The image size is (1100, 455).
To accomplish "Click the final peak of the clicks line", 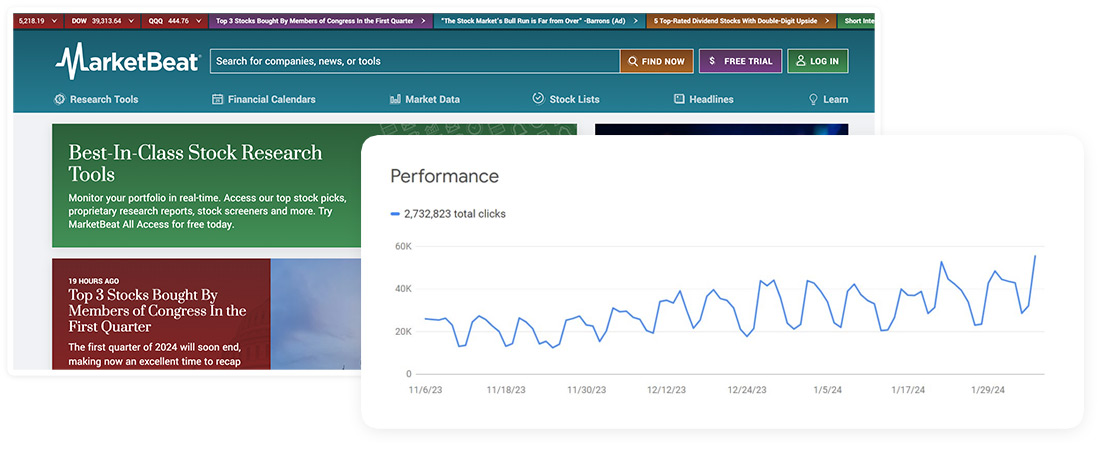I will tap(1035, 257).
